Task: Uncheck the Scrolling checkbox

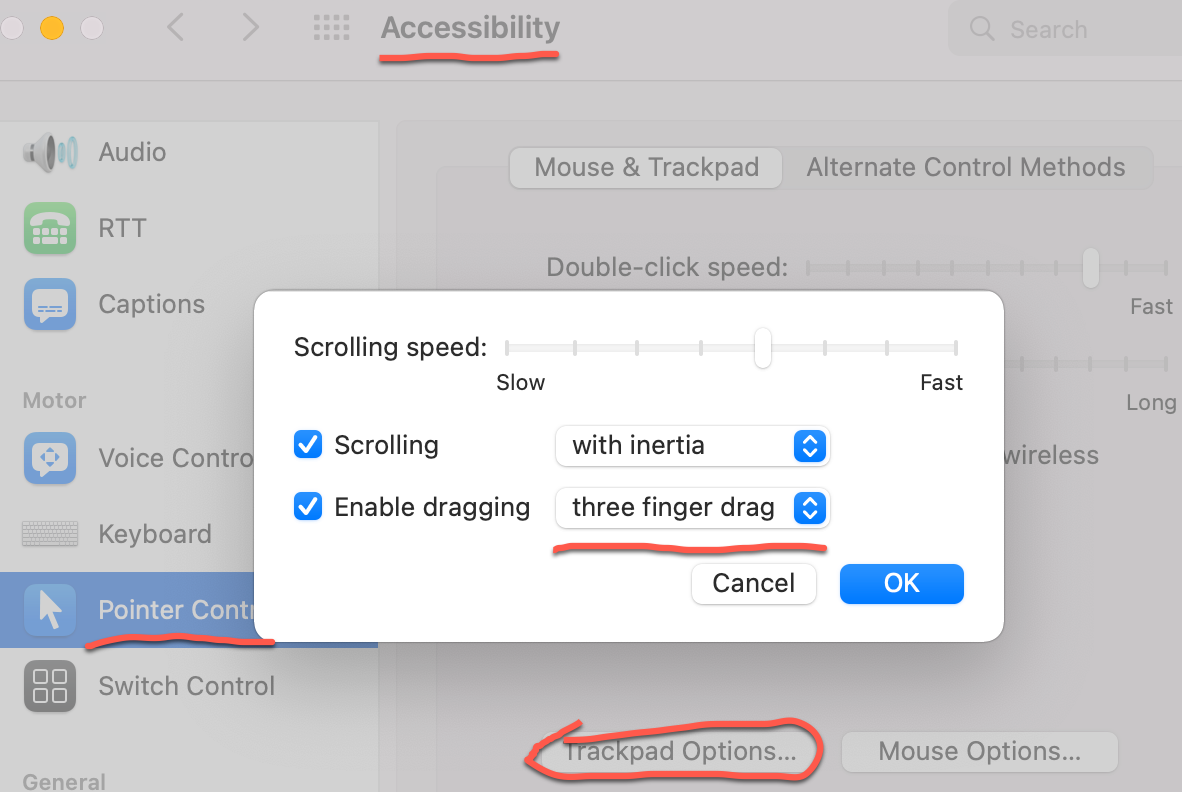Action: (x=308, y=445)
